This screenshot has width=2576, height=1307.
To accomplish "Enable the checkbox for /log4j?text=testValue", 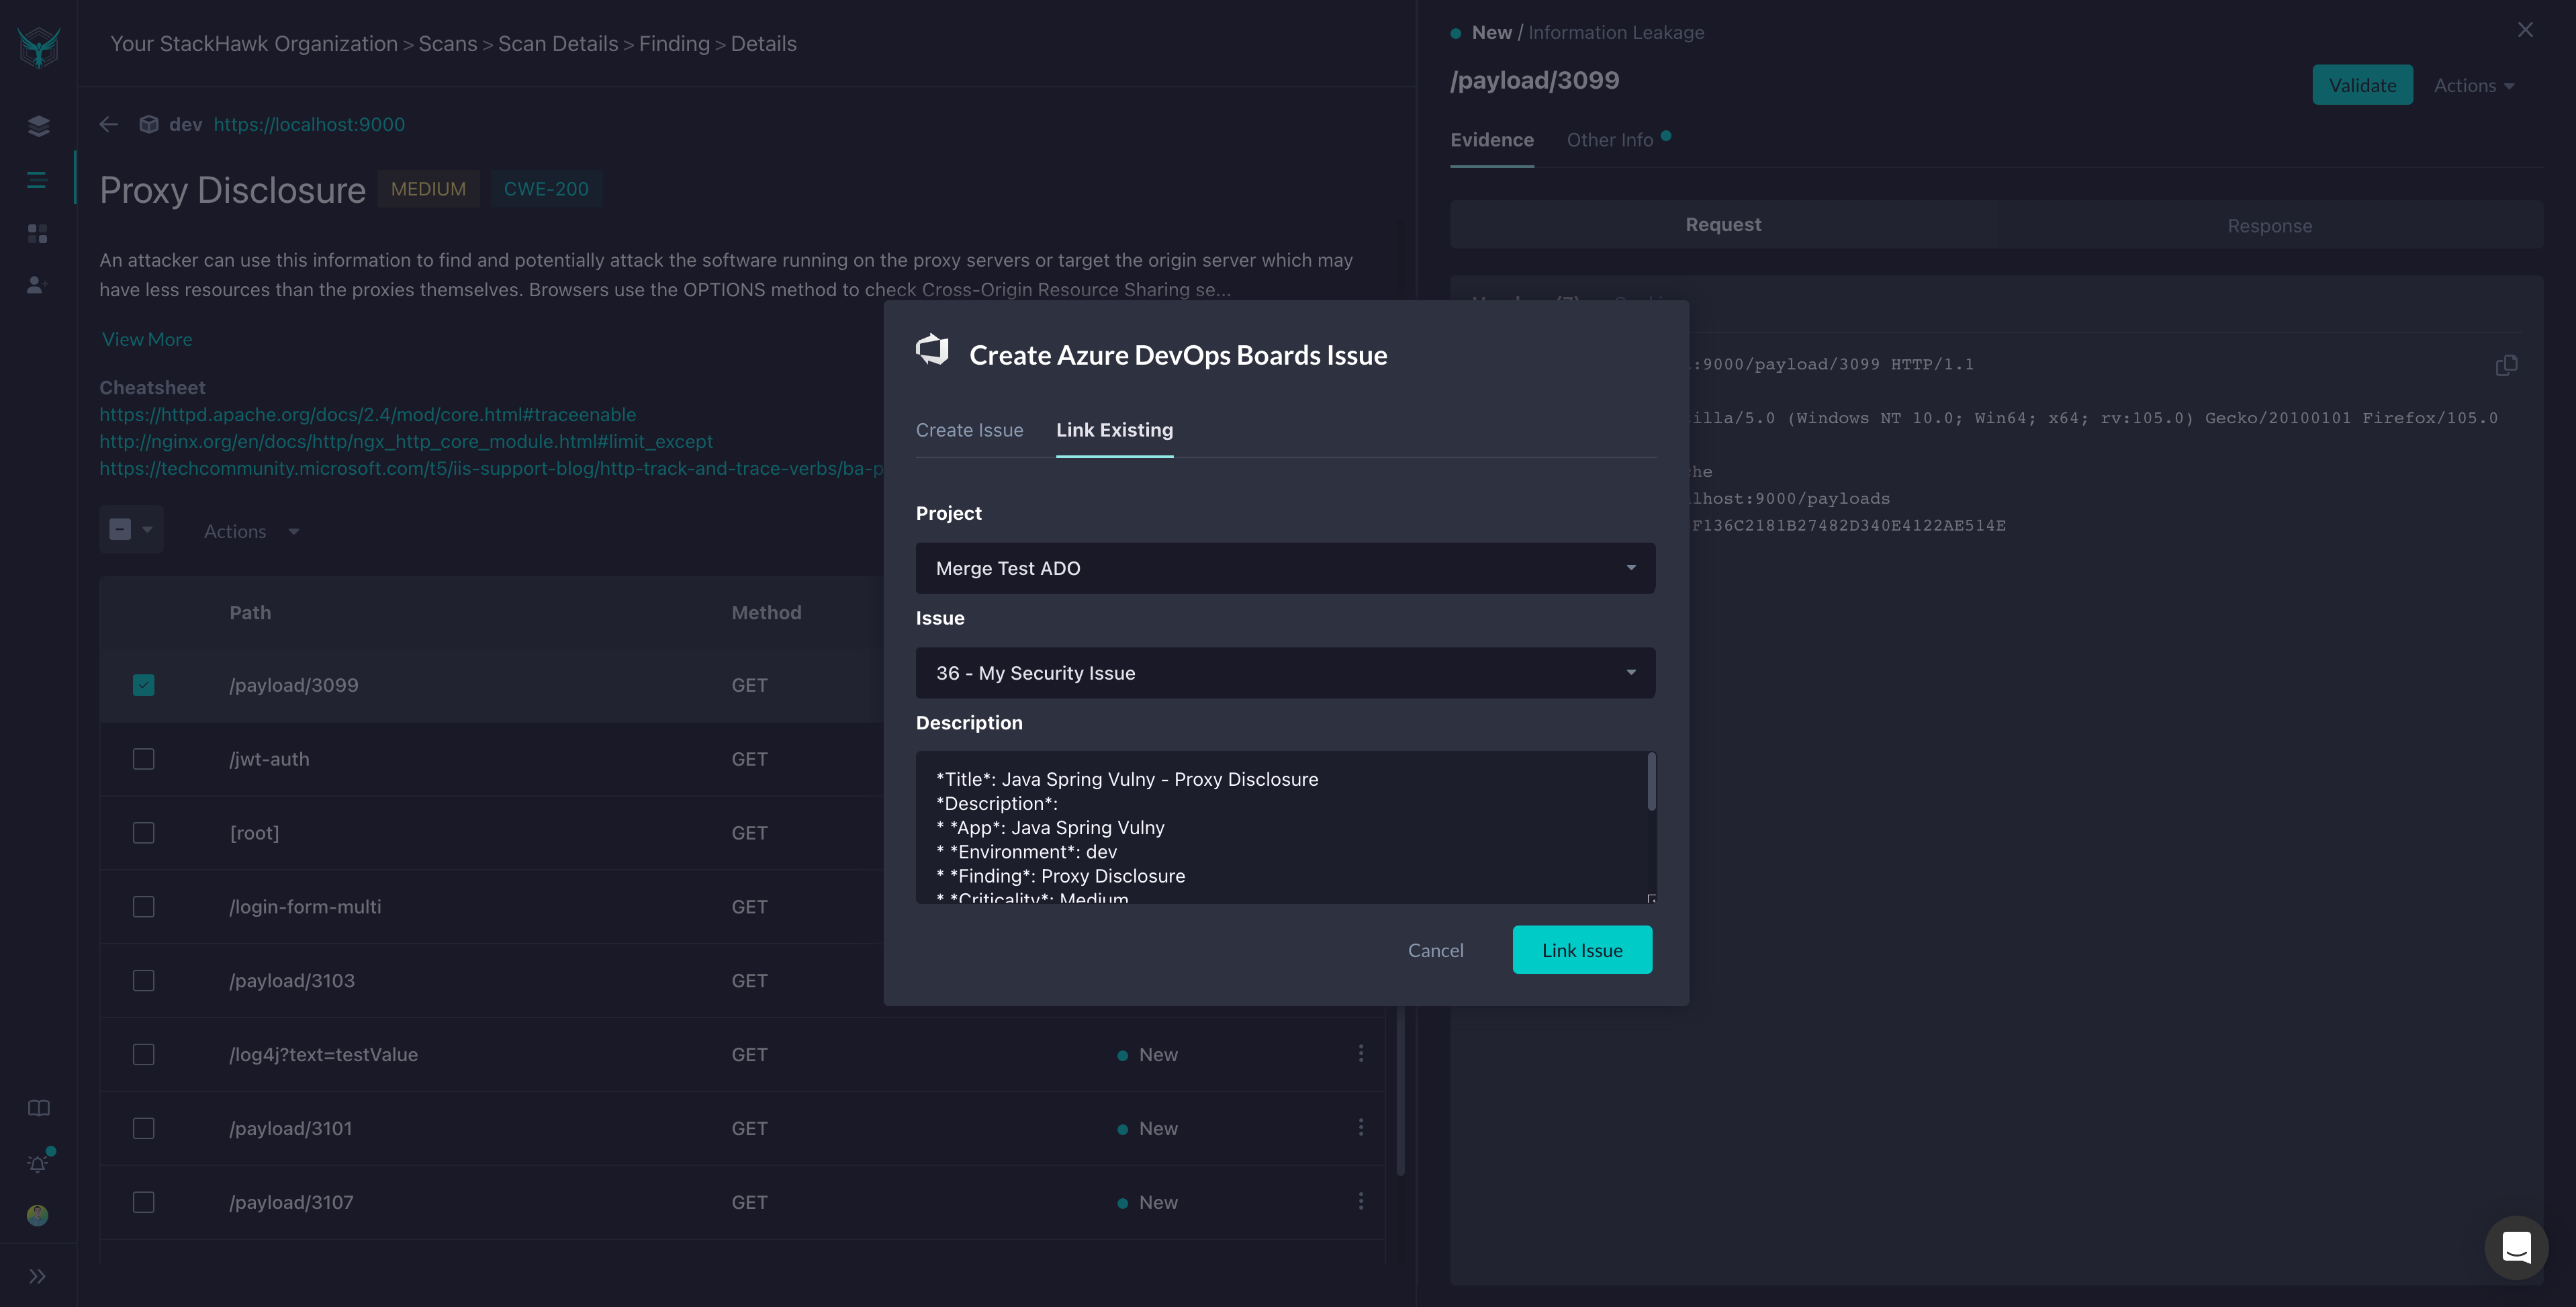I will tap(143, 1054).
